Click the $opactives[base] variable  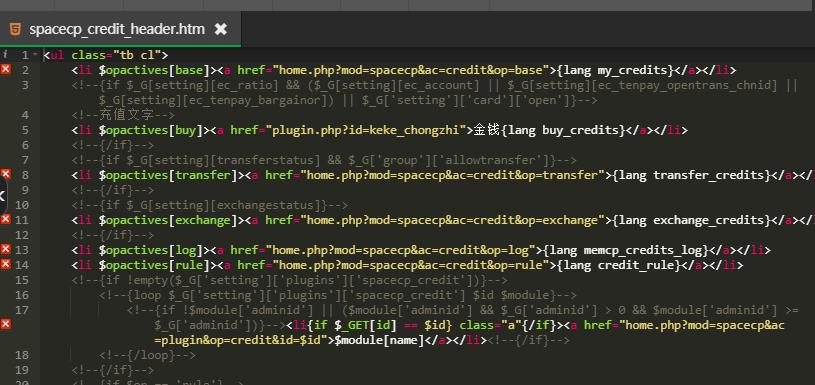(x=154, y=70)
